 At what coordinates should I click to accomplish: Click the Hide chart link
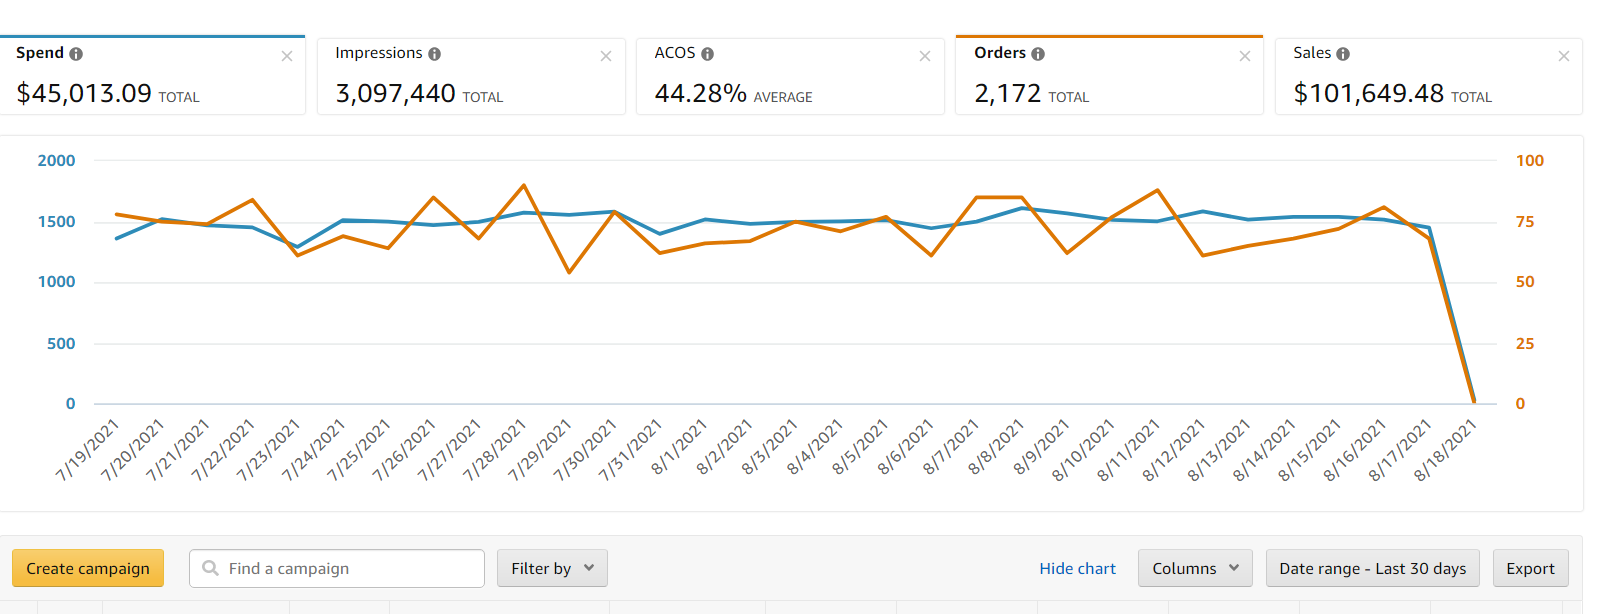(1077, 568)
